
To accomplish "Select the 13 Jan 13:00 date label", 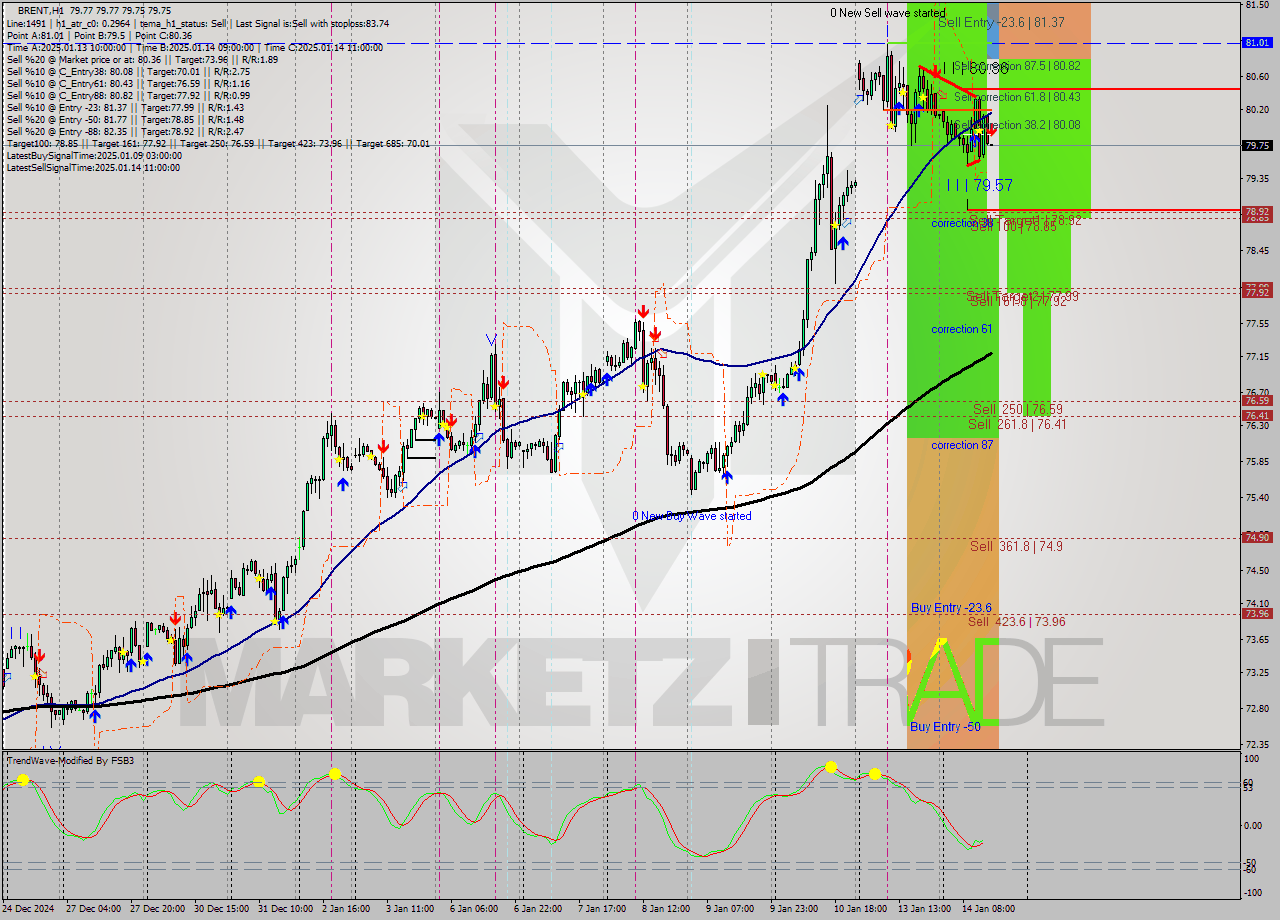I will [x=923, y=909].
